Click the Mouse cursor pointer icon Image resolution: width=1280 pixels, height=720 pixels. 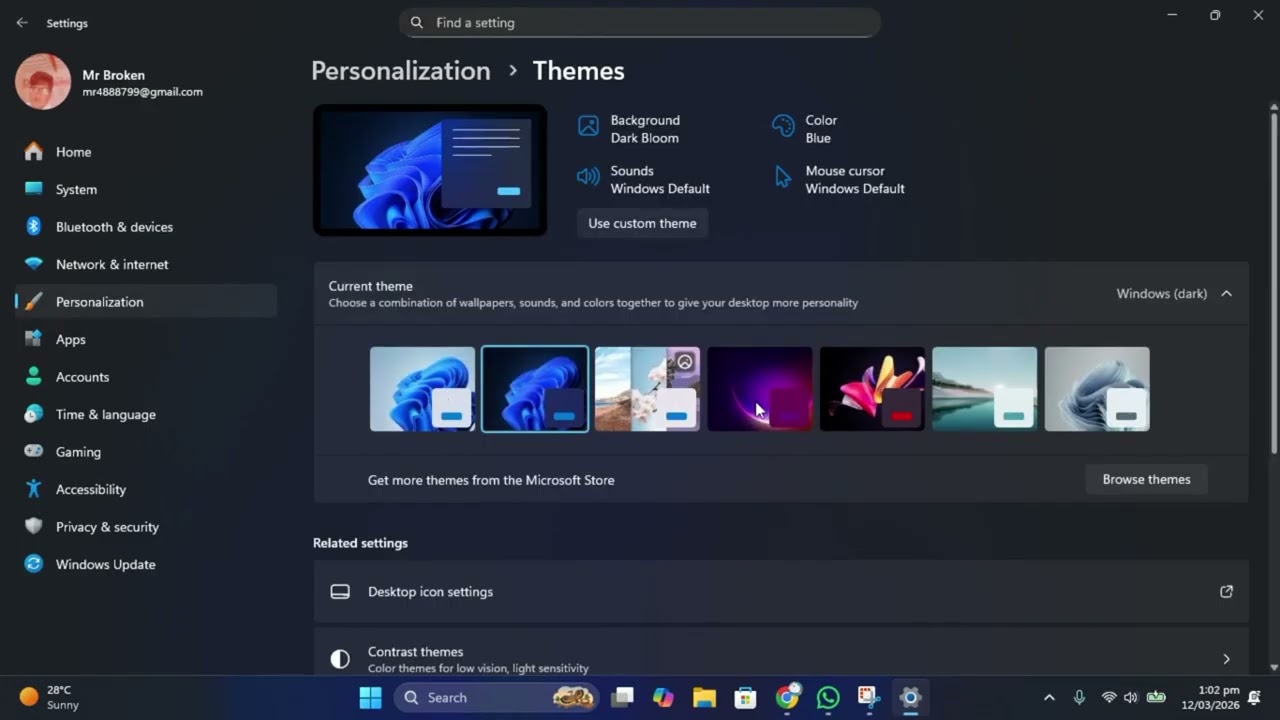(x=783, y=177)
